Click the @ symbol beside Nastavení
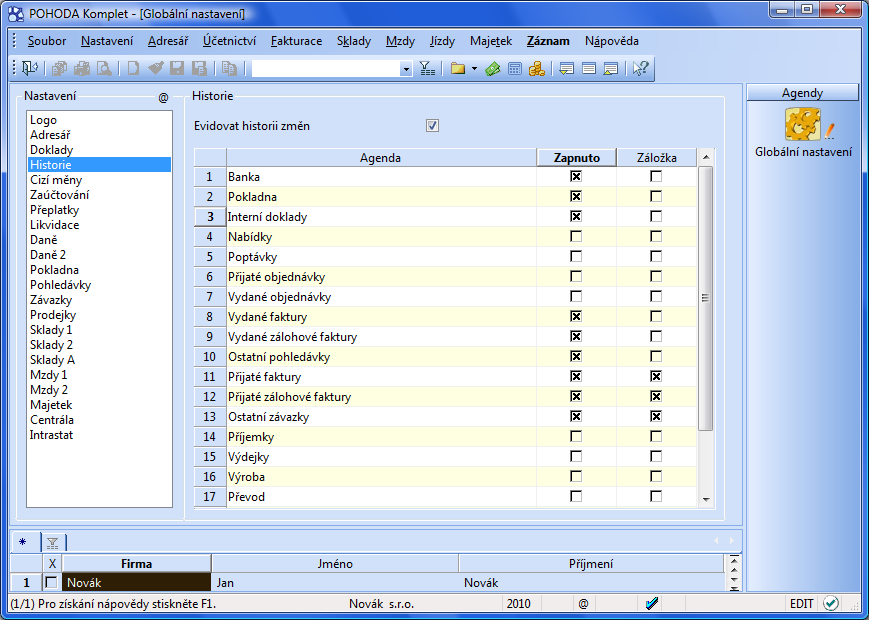The height and width of the screenshot is (620, 869). [x=163, y=98]
